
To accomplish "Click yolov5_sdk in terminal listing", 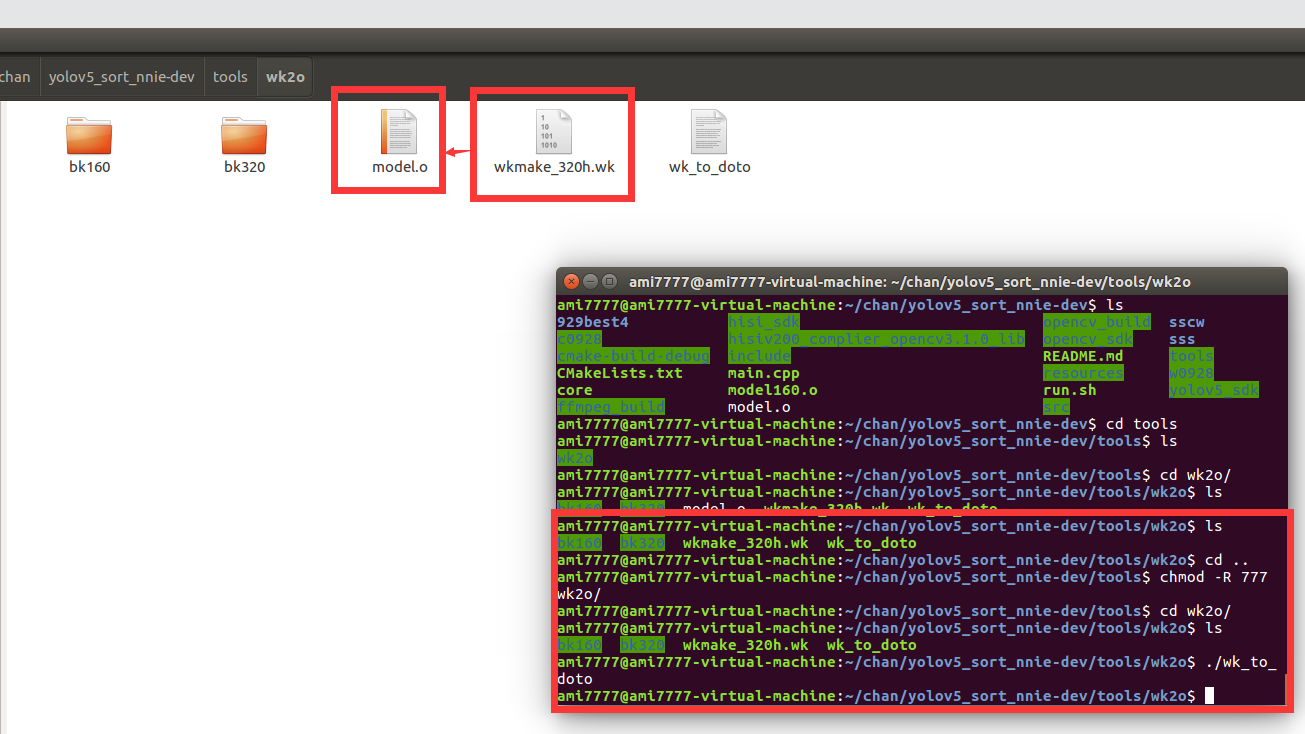I will 1214,390.
